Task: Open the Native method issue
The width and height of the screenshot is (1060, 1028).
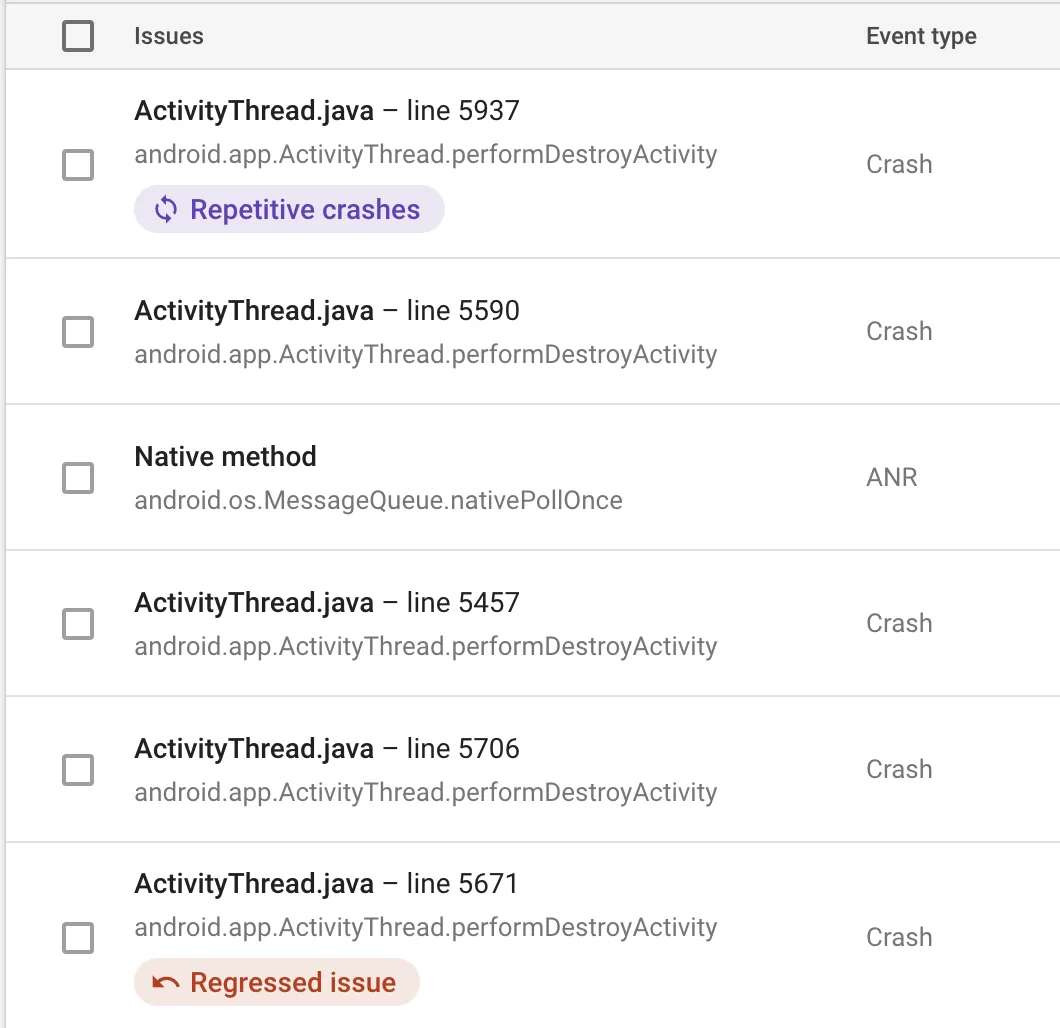Action: coord(225,457)
